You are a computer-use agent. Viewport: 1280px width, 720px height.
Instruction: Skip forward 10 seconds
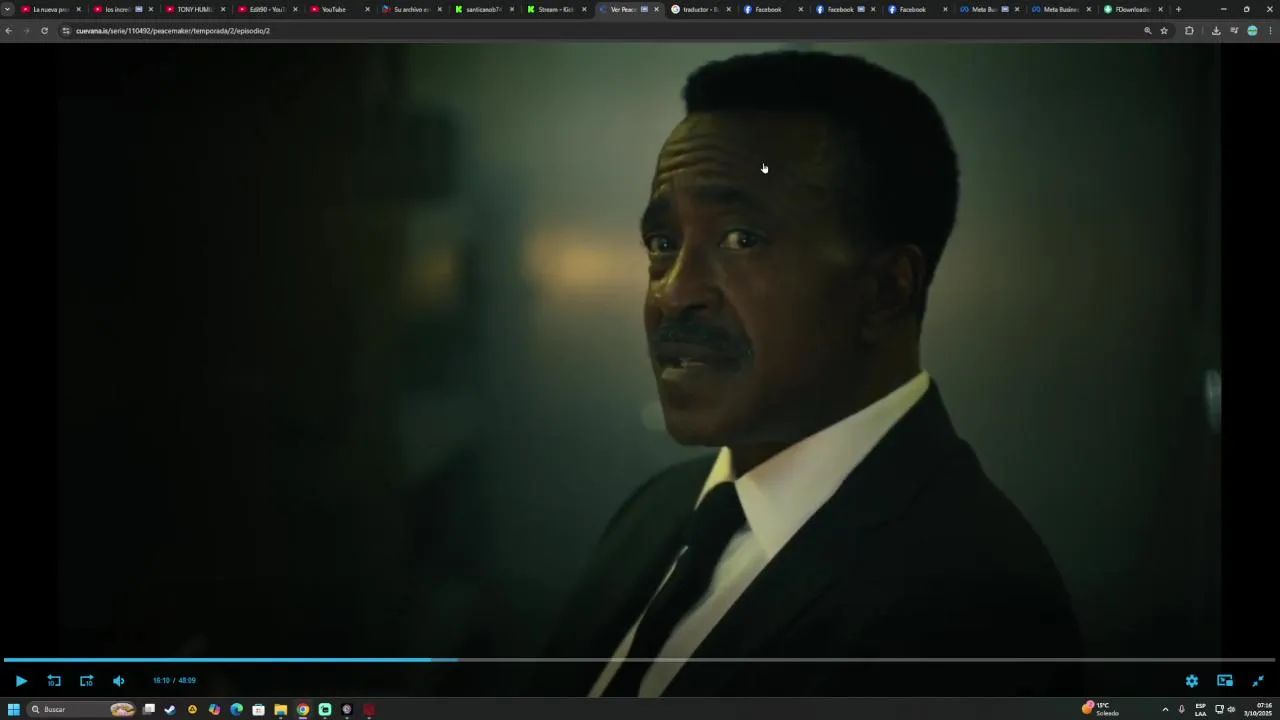click(x=86, y=681)
